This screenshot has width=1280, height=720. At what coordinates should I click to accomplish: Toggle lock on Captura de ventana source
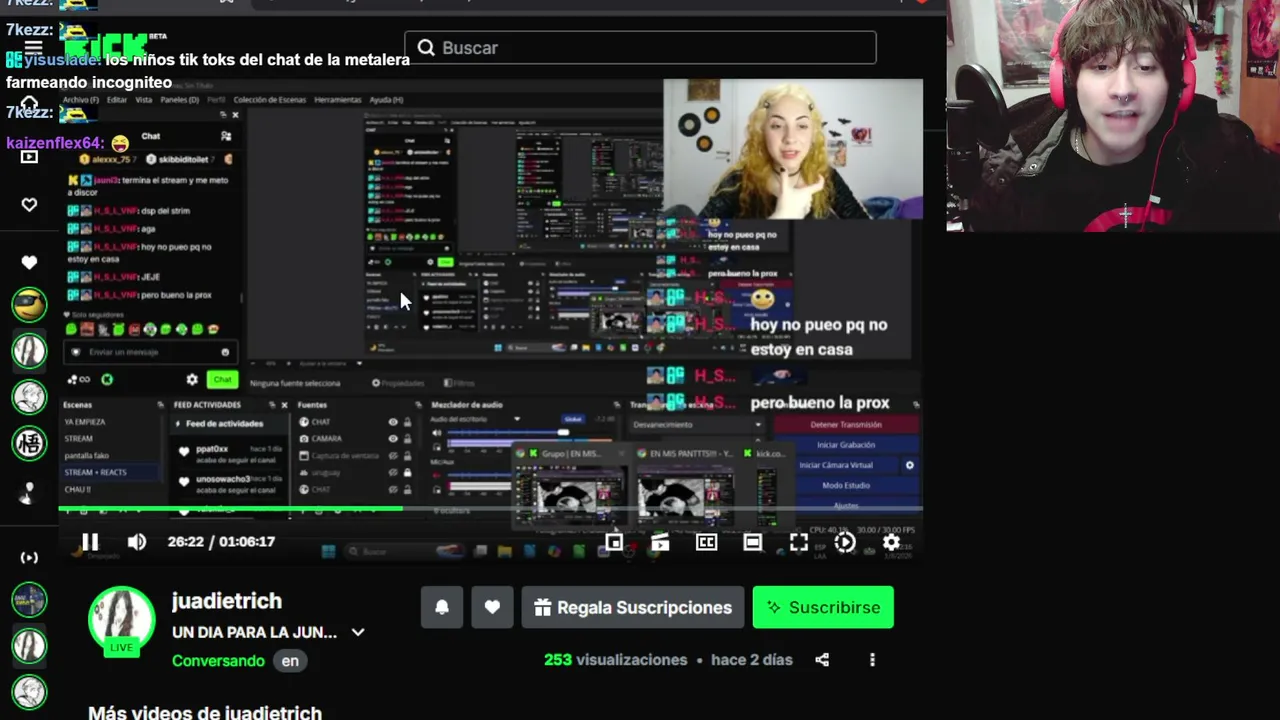click(x=407, y=456)
